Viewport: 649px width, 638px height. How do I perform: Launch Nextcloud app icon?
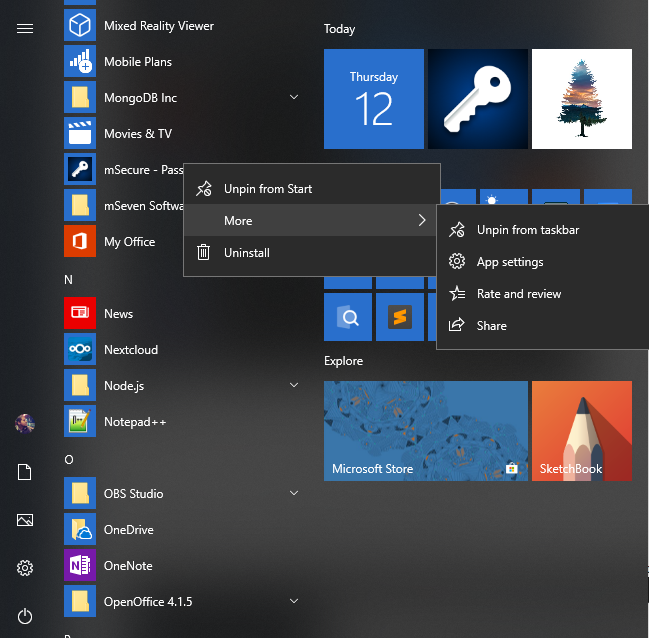(80, 349)
